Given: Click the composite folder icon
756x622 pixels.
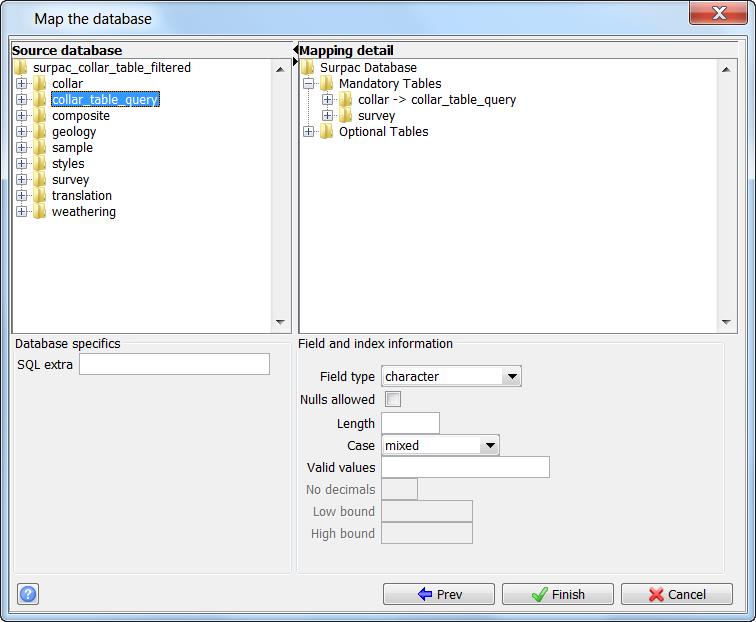Looking at the screenshot, I should (40, 116).
